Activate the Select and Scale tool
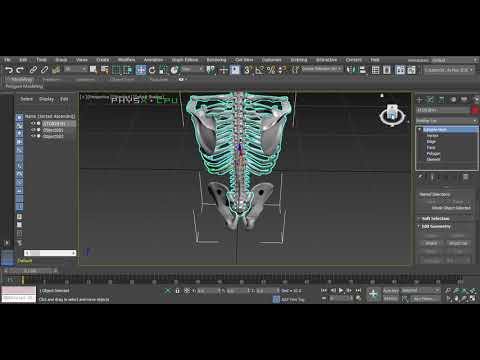This screenshot has width=480, height=360. tap(163, 70)
